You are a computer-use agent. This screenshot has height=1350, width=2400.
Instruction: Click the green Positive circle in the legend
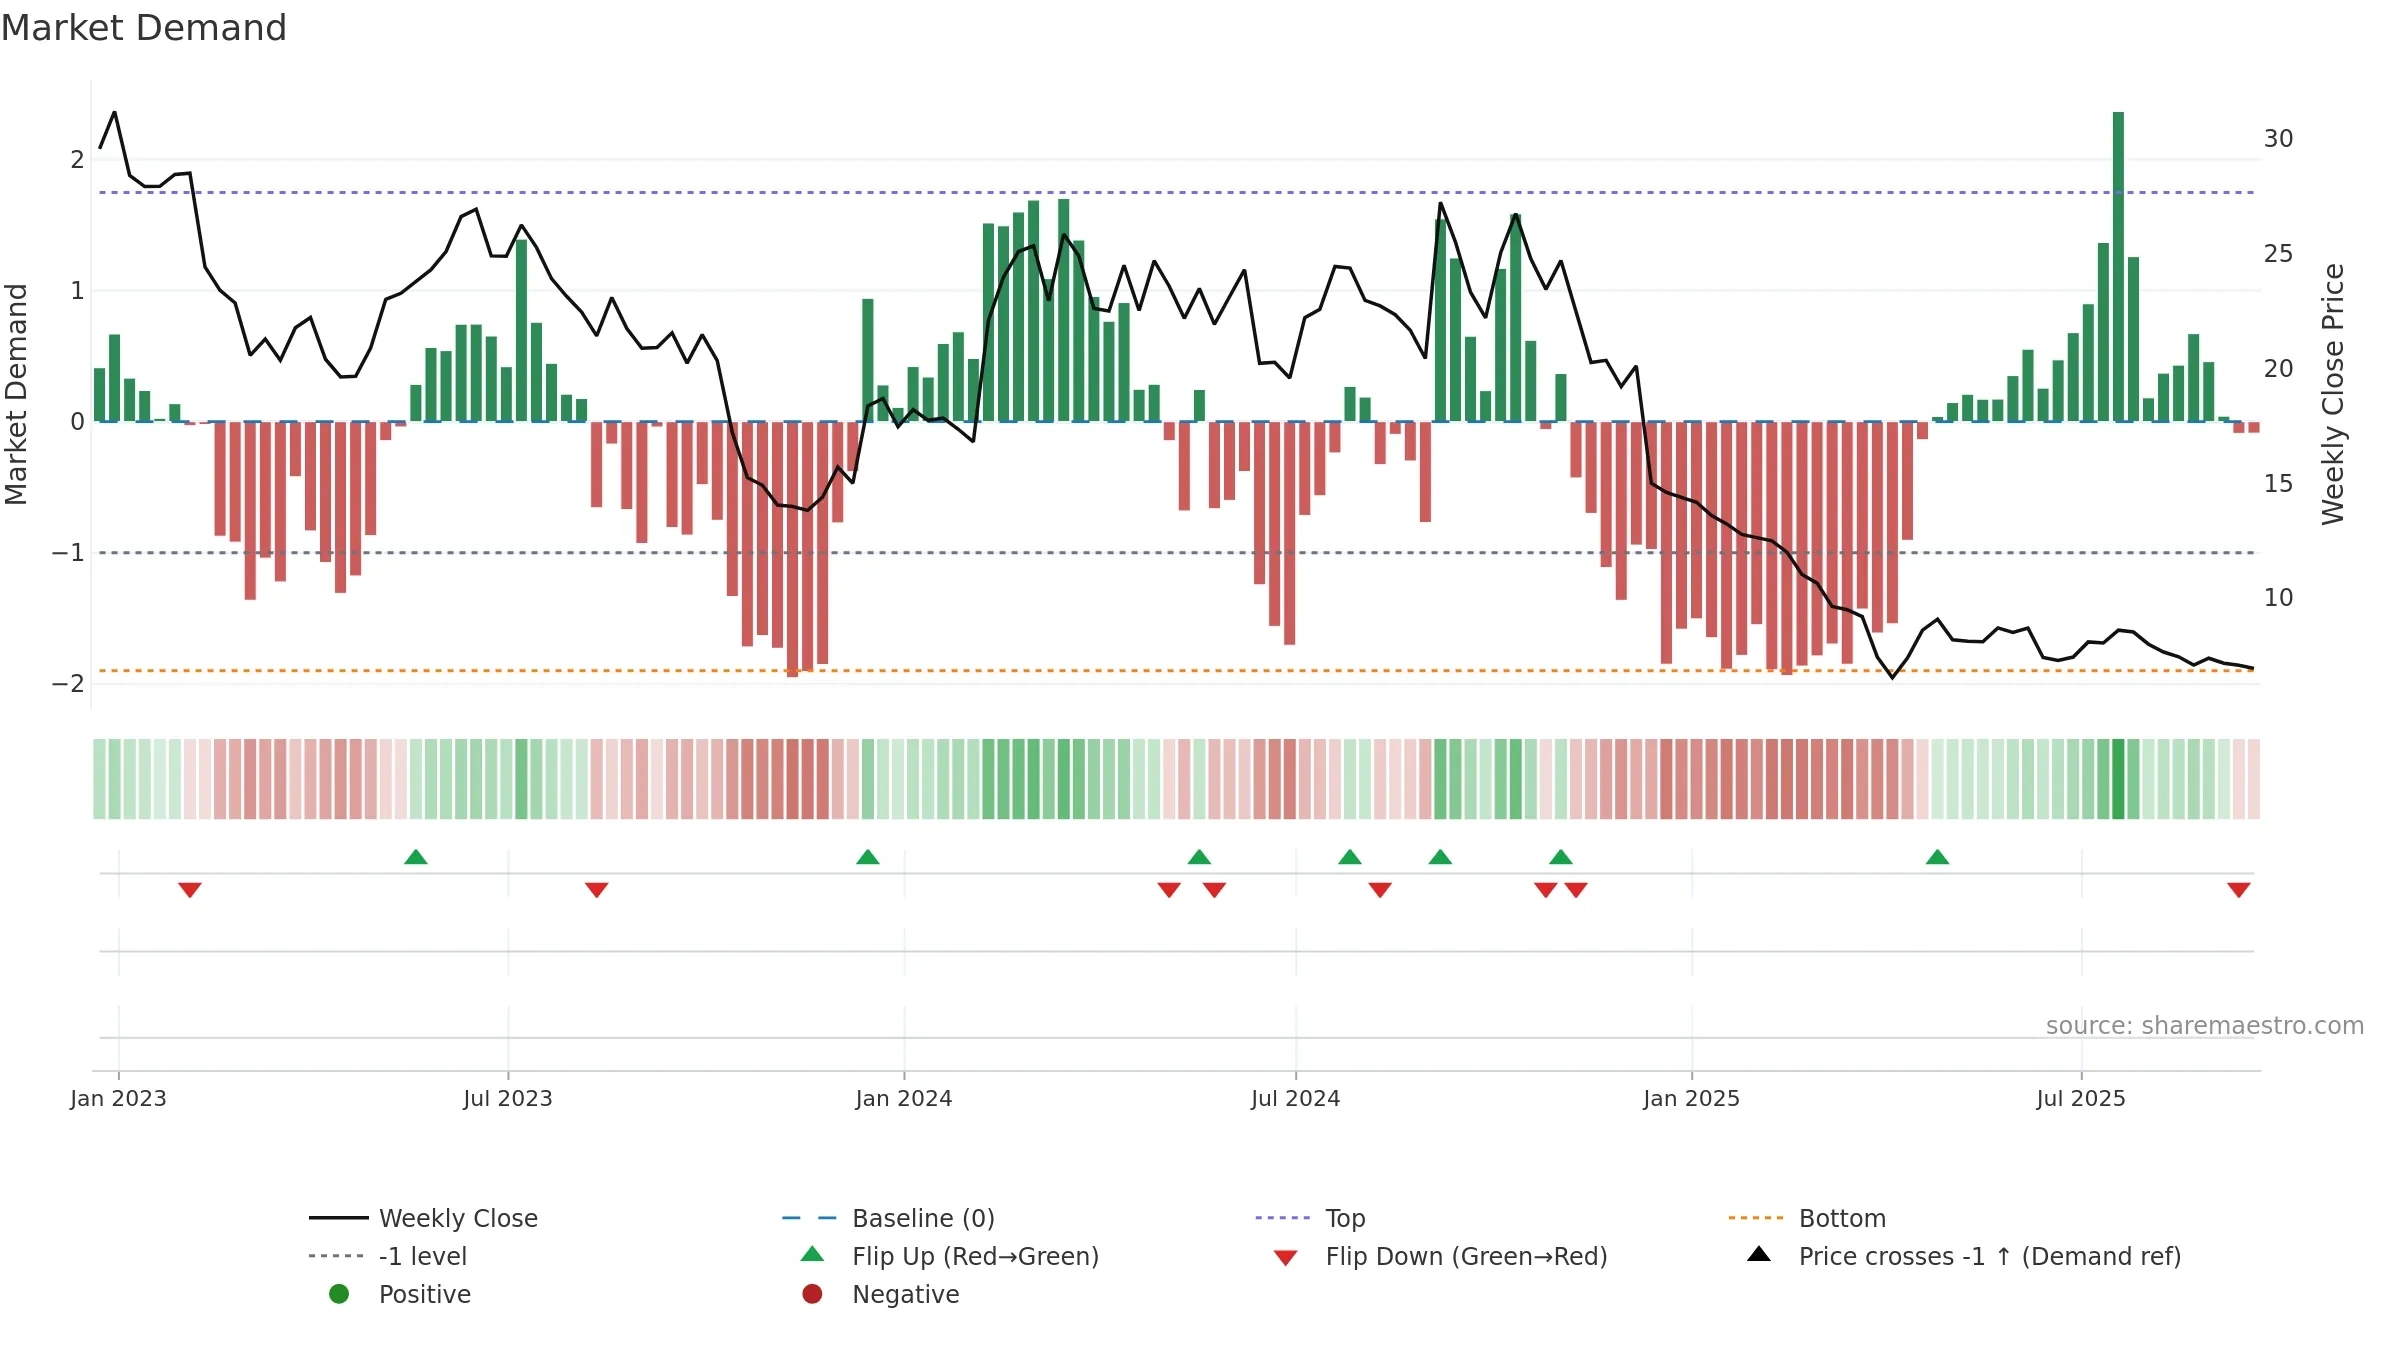339,1294
